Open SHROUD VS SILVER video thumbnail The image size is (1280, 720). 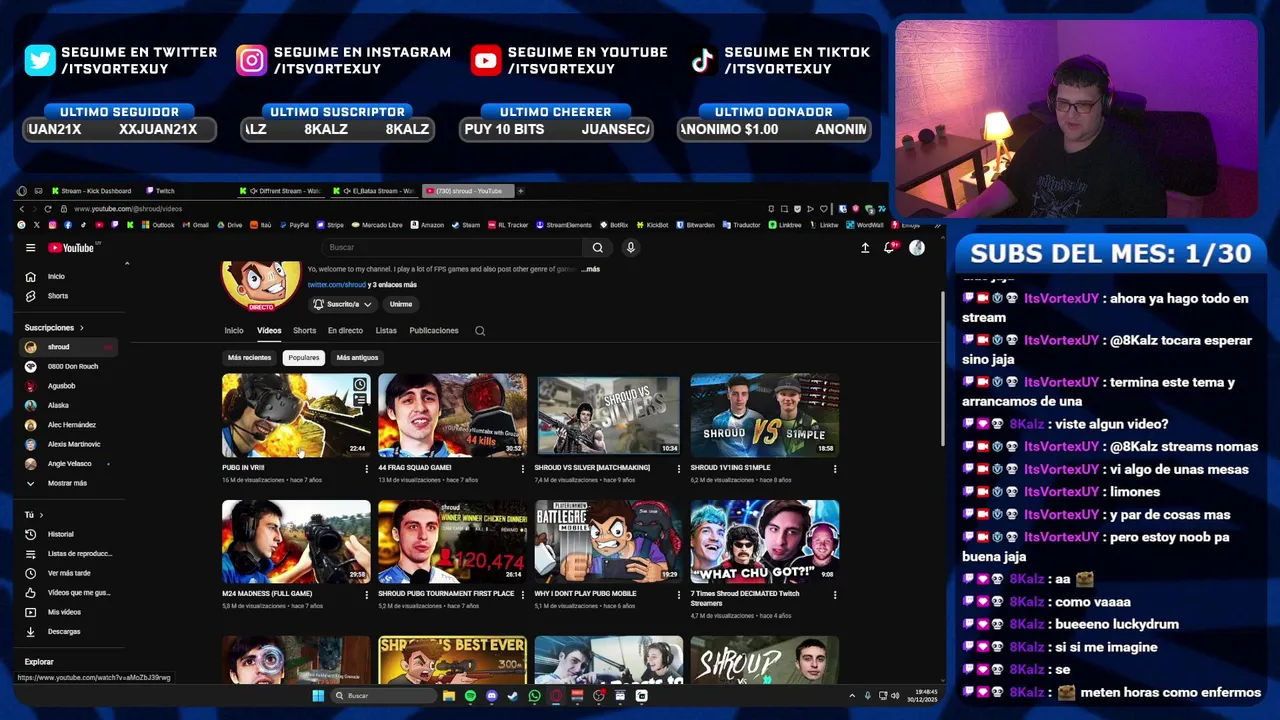608,415
